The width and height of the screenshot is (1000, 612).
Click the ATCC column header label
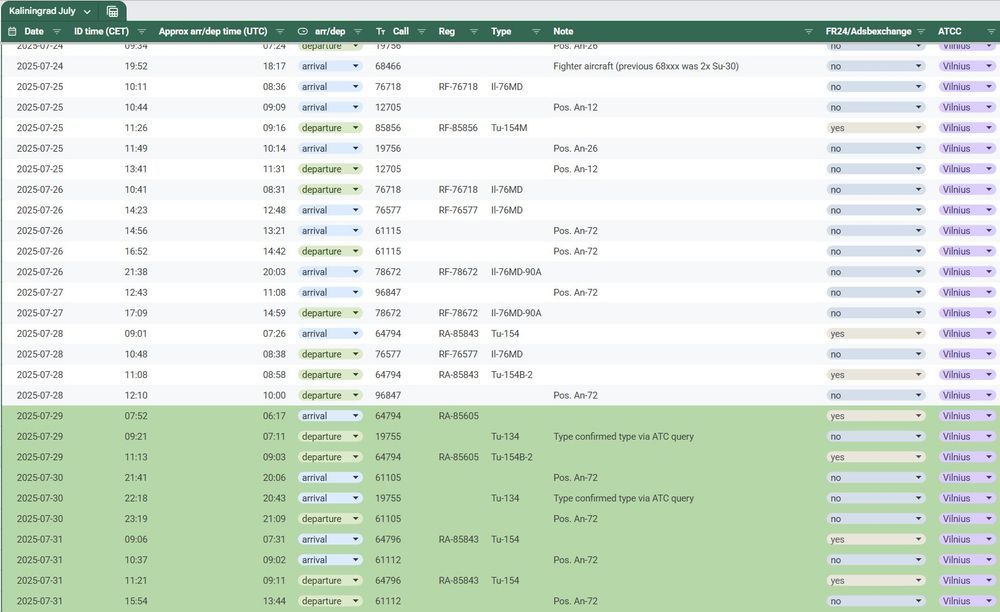point(949,31)
